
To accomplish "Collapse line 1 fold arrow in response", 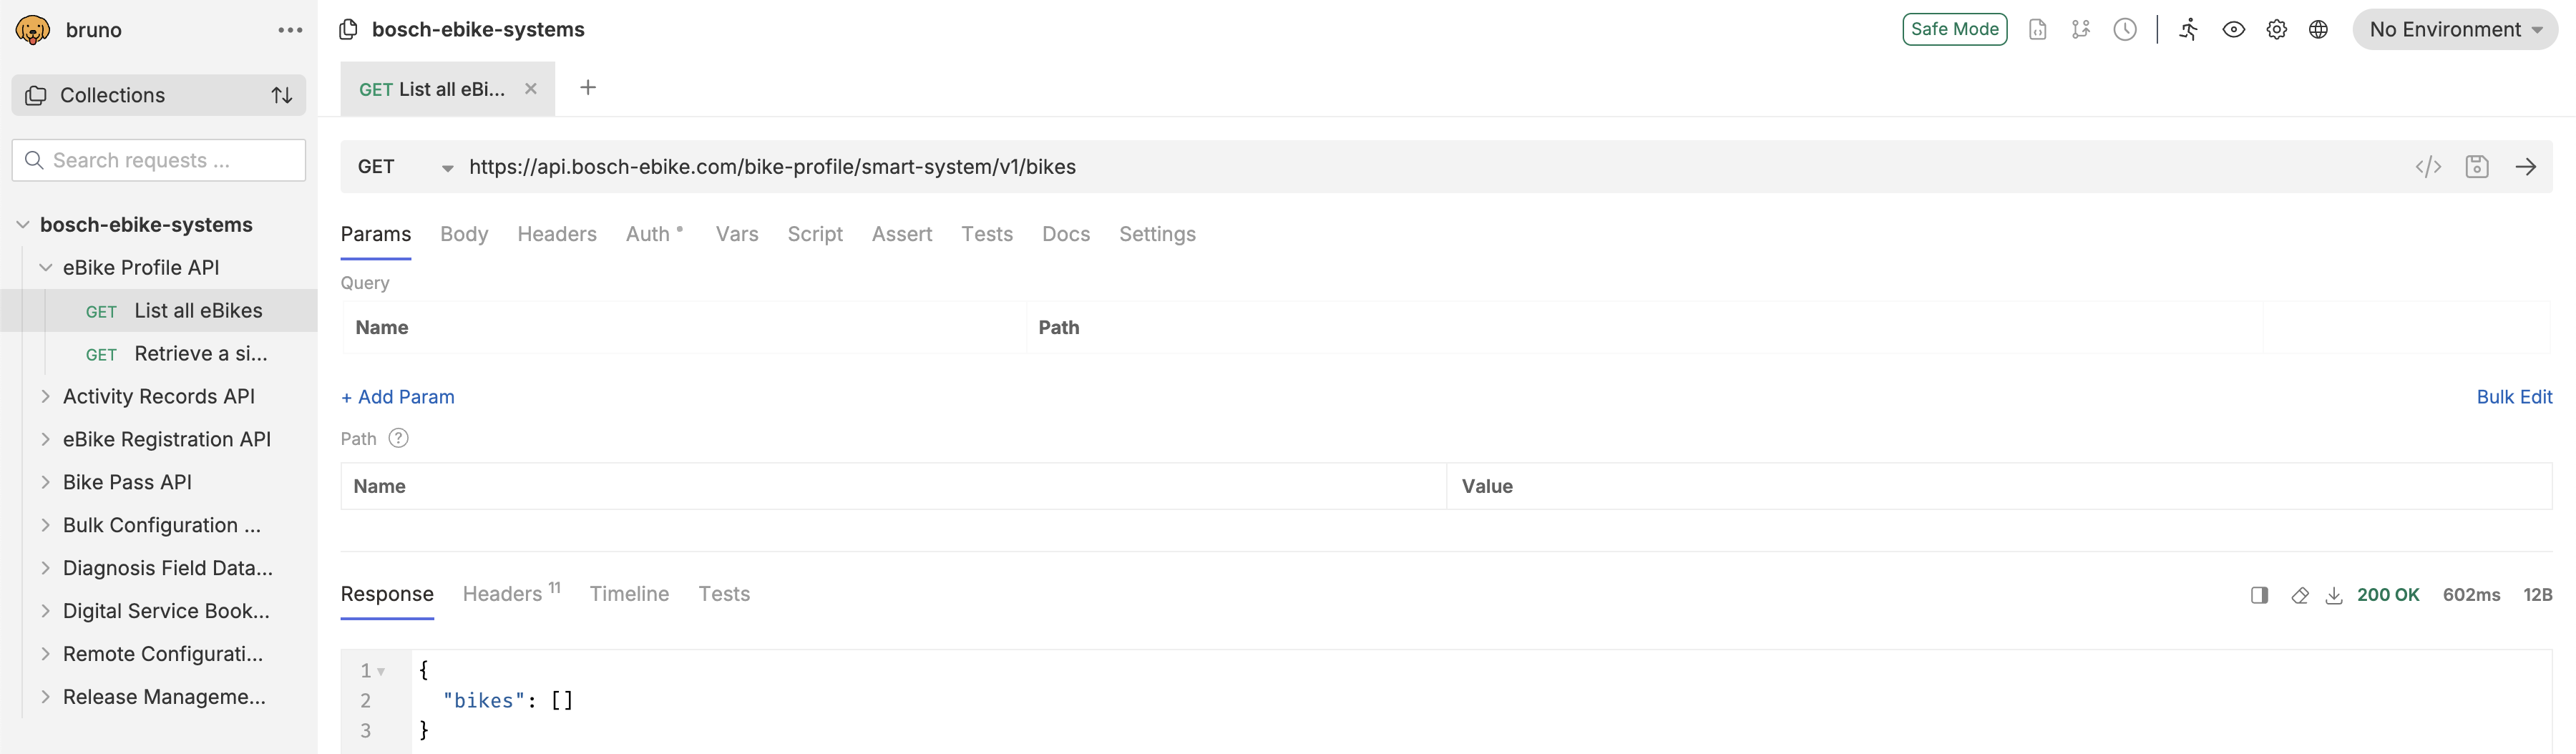I will tap(381, 672).
